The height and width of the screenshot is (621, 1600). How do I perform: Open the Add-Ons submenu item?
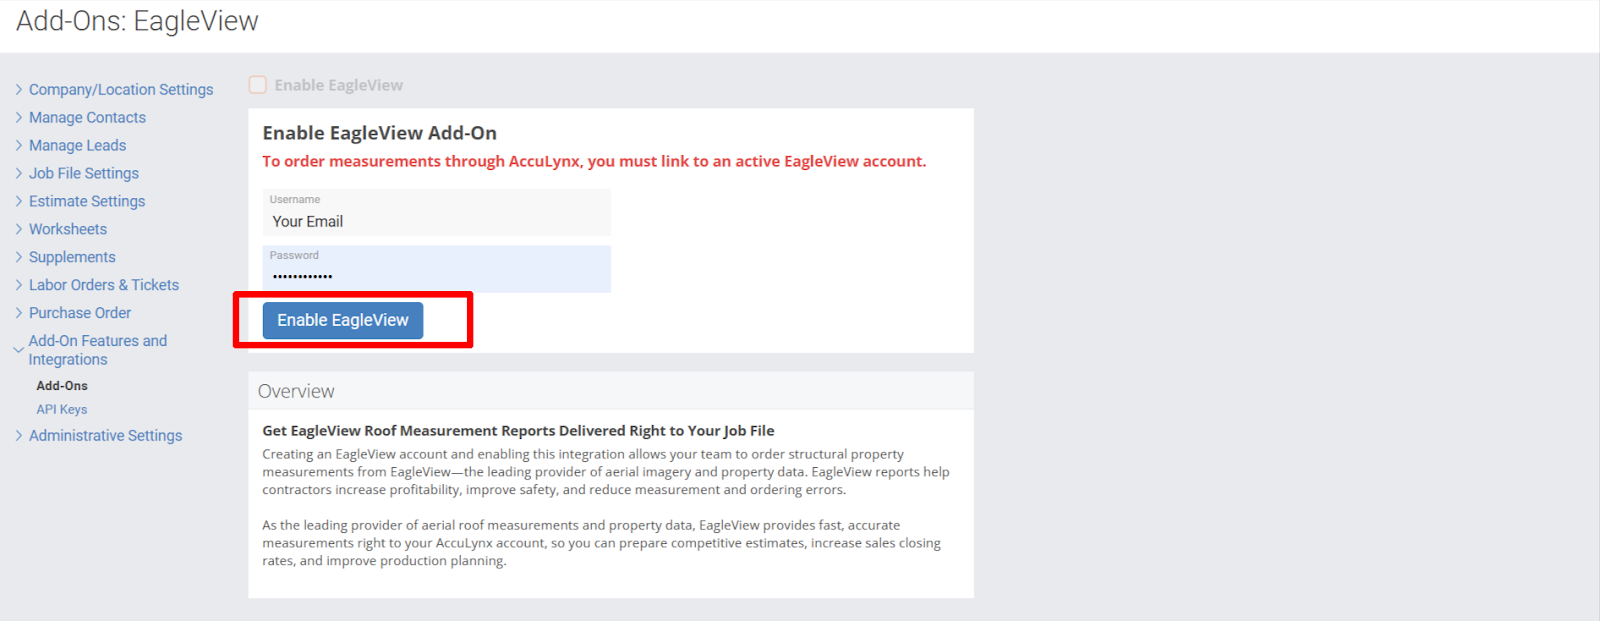pyautogui.click(x=62, y=385)
